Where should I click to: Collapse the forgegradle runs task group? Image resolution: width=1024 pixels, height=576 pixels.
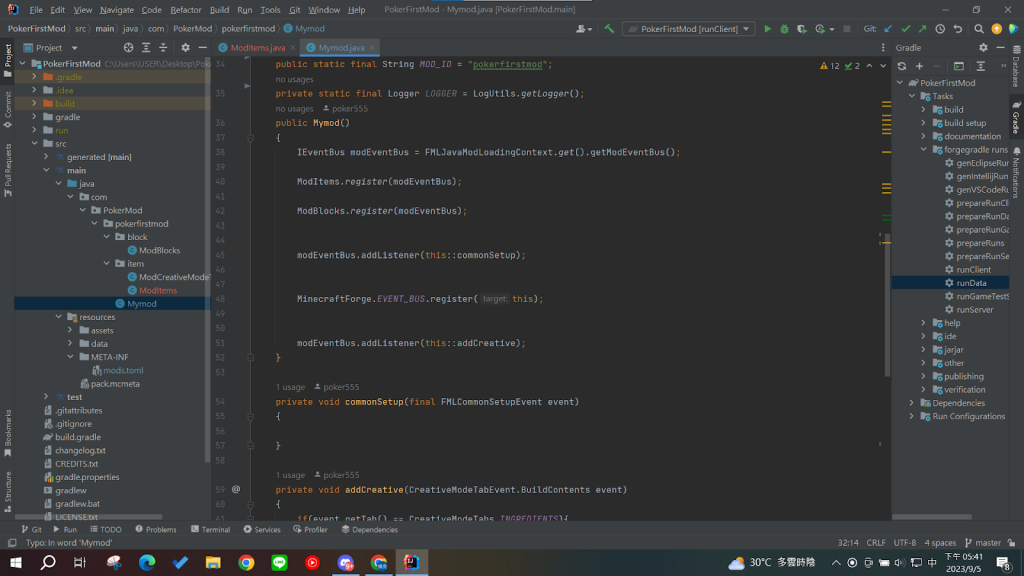tap(923, 150)
